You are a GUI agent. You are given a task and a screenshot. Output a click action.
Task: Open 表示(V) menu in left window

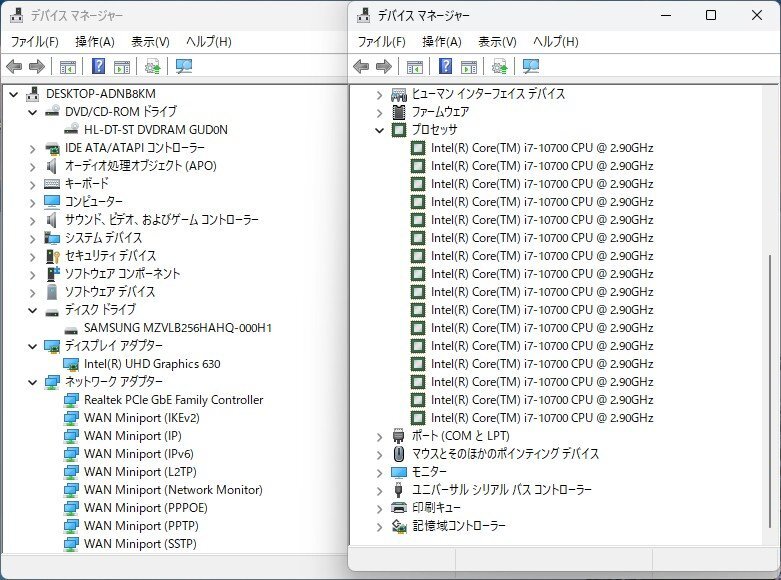pos(150,42)
